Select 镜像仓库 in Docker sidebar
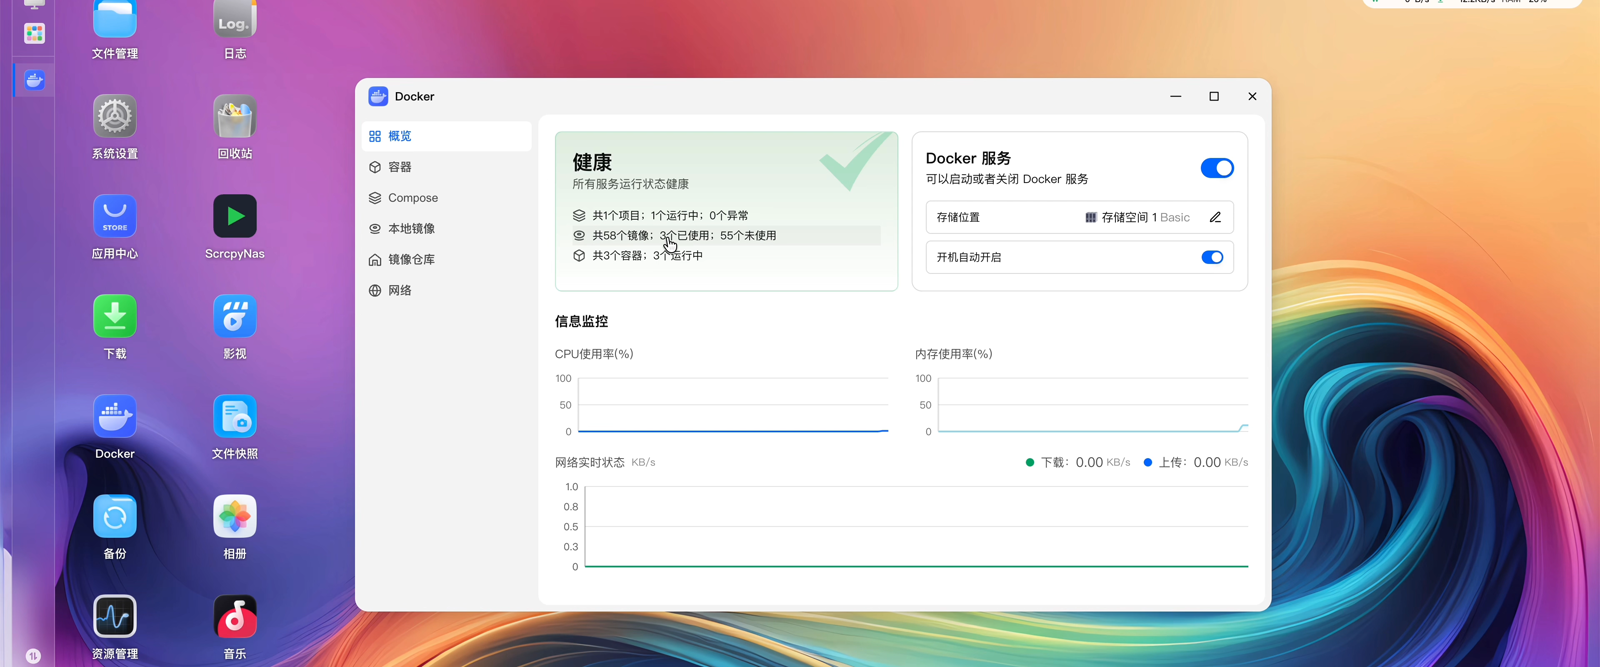Screen dimensions: 1600x667 (446, 260)
